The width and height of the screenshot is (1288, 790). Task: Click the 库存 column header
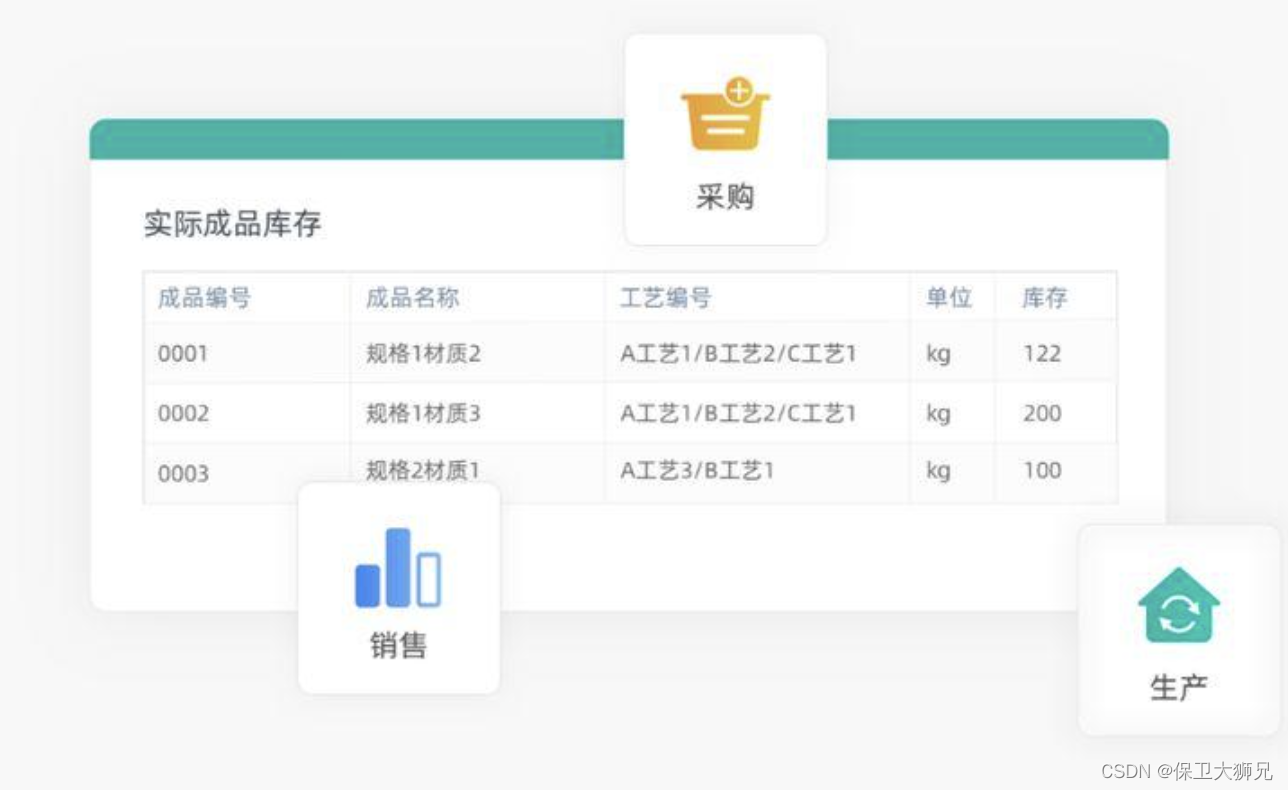click(1044, 298)
